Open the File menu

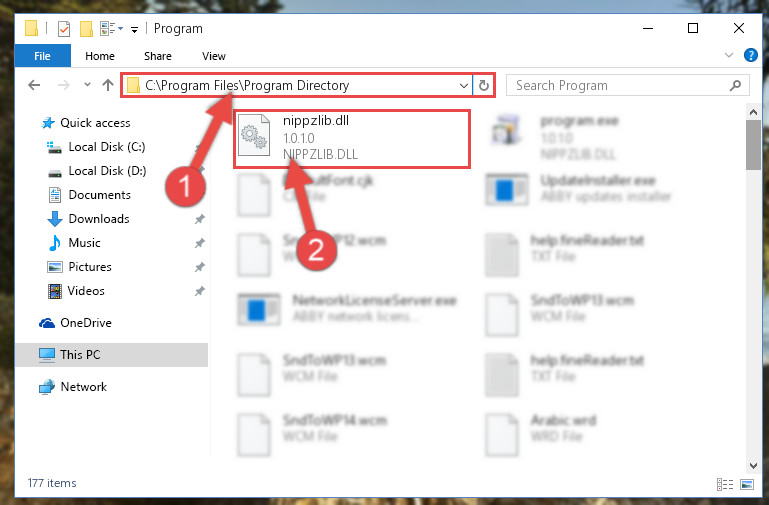[x=42, y=56]
